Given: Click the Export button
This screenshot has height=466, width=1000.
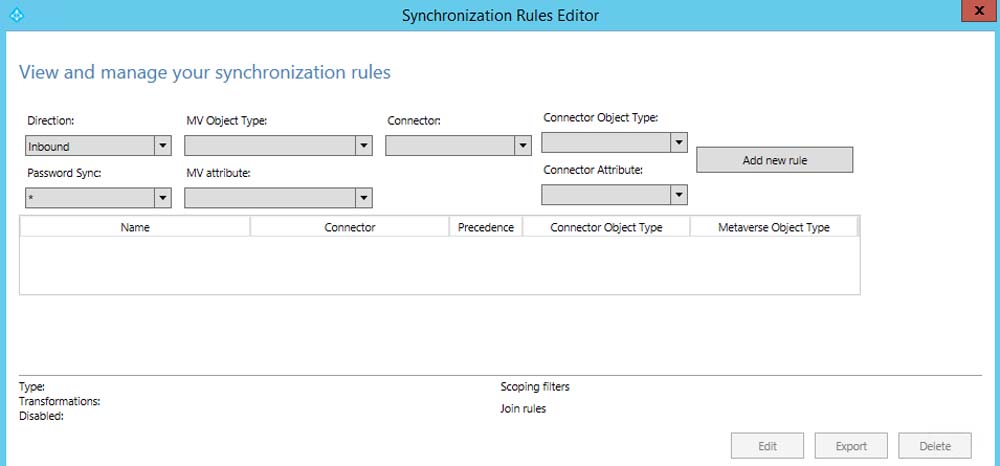Looking at the screenshot, I should (x=851, y=446).
